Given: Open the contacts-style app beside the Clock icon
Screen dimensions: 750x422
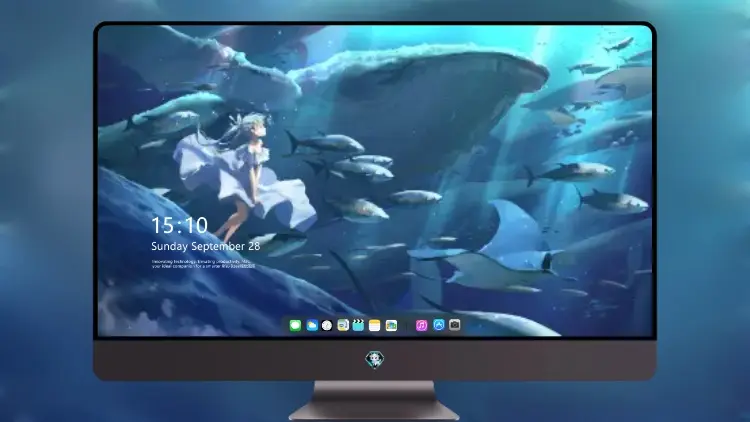Looking at the screenshot, I should 342,325.
